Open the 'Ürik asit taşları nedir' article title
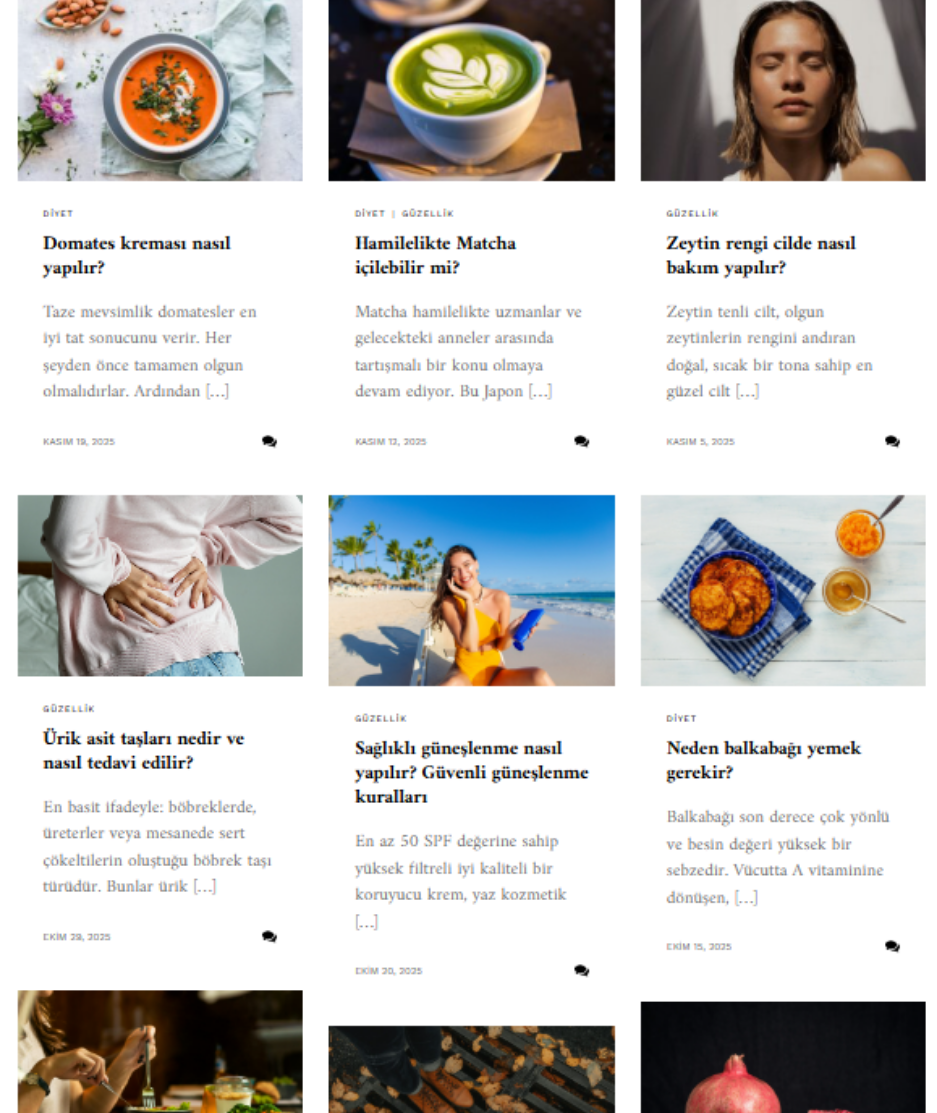This screenshot has height=1113, width=937. (x=143, y=750)
